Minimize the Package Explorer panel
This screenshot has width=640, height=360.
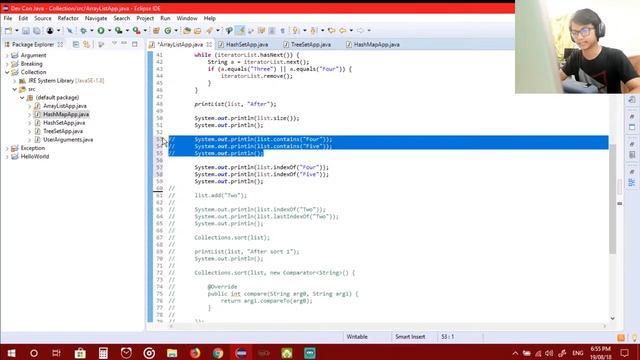pos(124,43)
